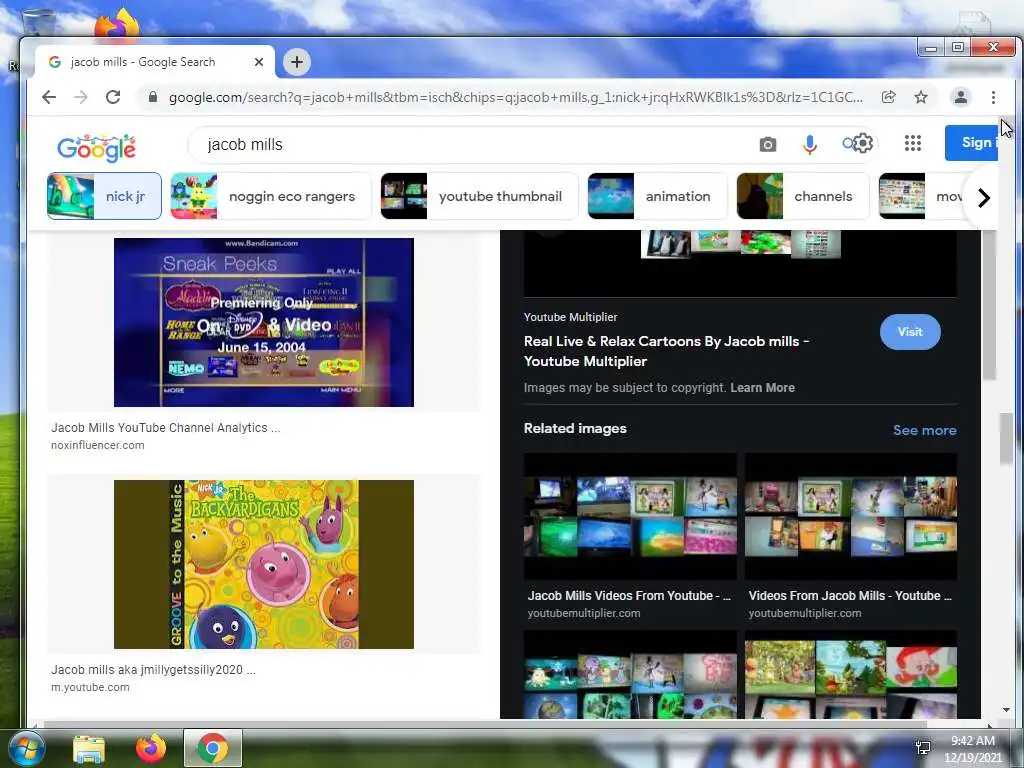This screenshot has height=768, width=1024.
Task: Open Jacob Mills YouTube Channel Analytics link
Action: click(x=165, y=428)
